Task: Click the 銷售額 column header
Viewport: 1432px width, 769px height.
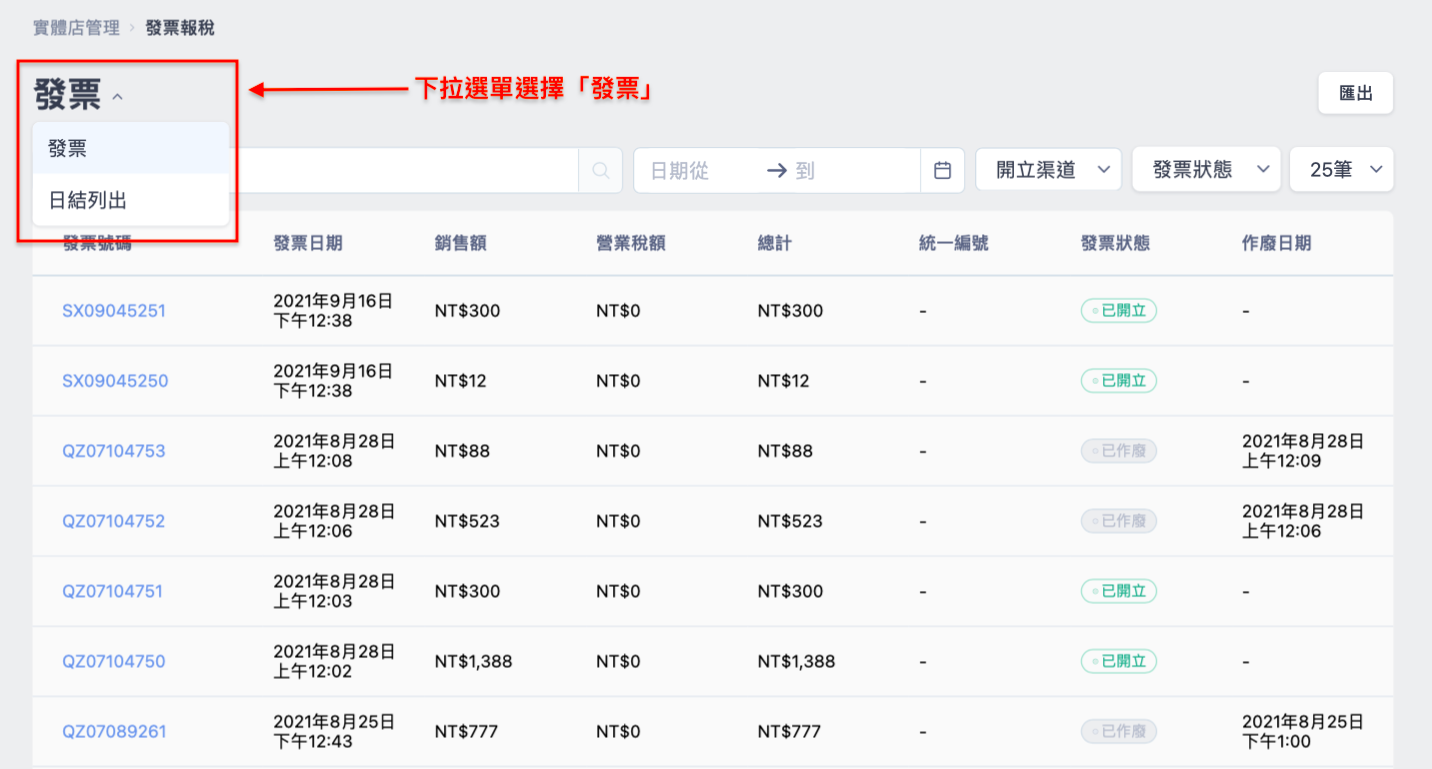Action: click(x=461, y=243)
